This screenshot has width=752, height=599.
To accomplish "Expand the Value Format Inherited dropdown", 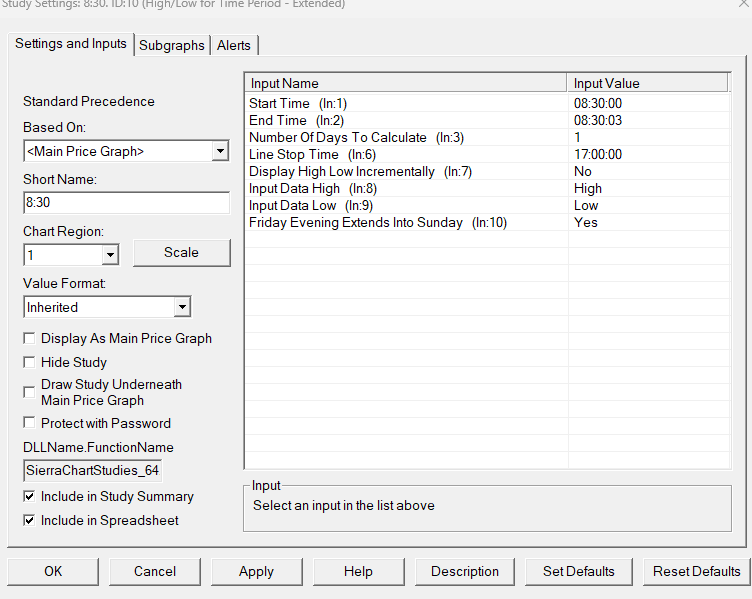I will click(x=182, y=307).
